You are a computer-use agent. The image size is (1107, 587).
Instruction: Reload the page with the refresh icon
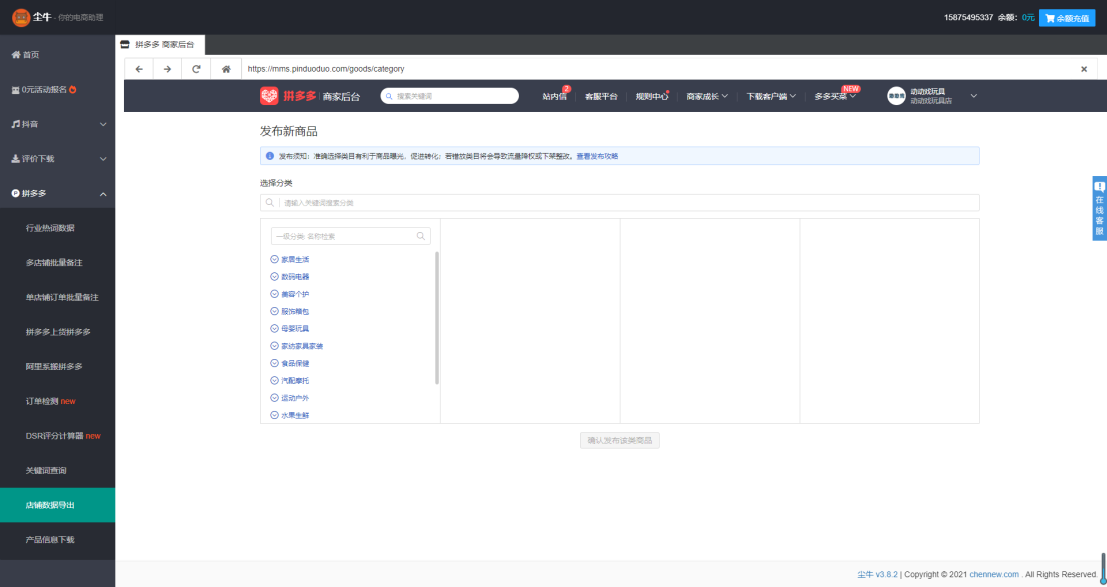pos(196,69)
